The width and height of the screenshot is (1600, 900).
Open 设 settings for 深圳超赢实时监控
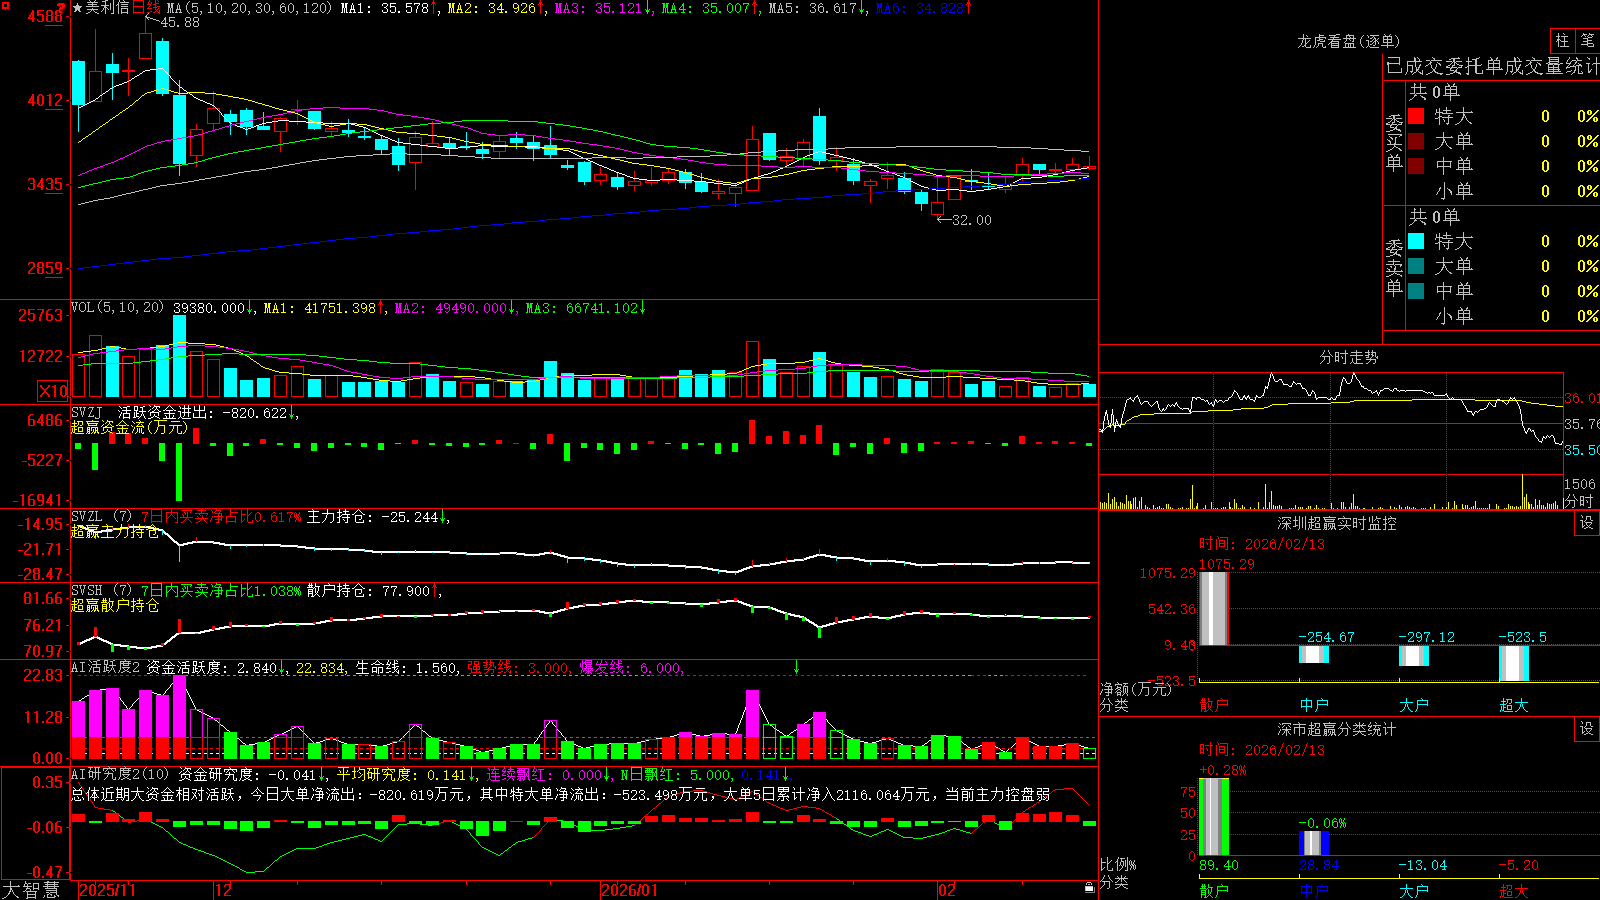click(x=1587, y=523)
